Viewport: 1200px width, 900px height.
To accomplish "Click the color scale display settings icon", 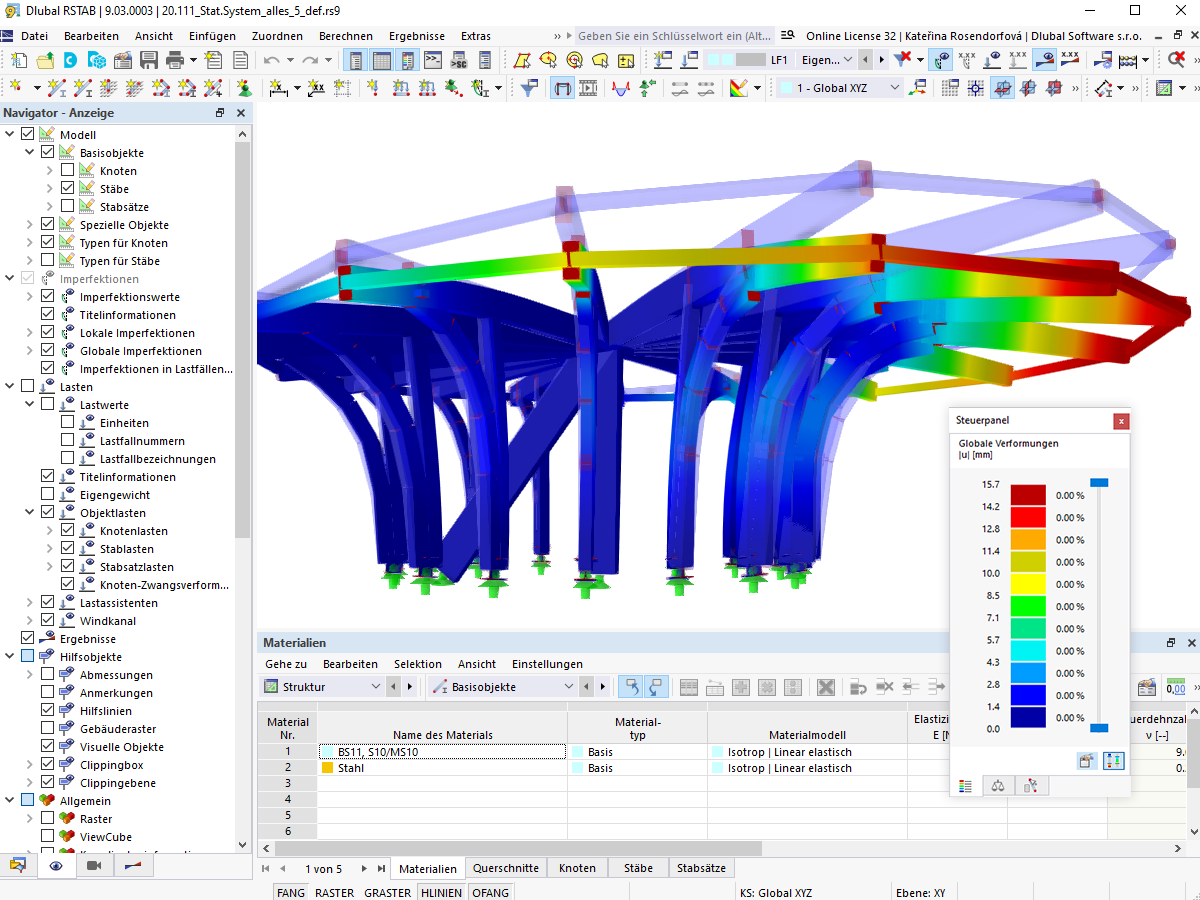I will click(739, 88).
